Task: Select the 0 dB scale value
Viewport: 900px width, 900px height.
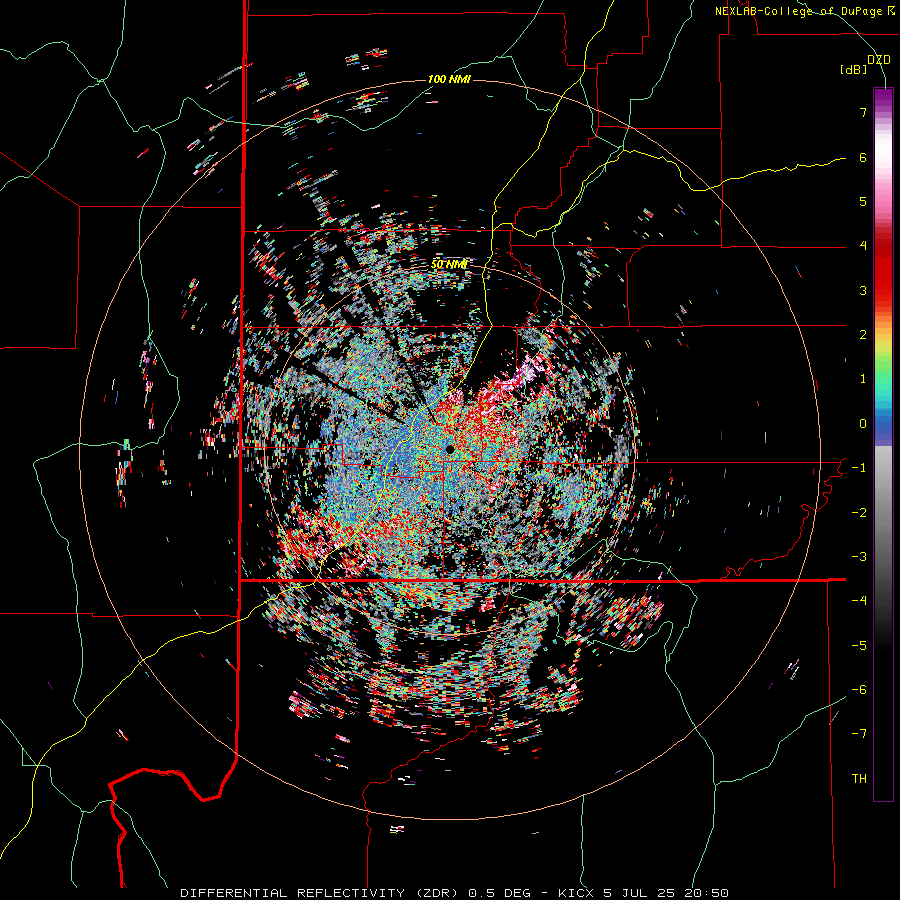Action: tap(863, 424)
